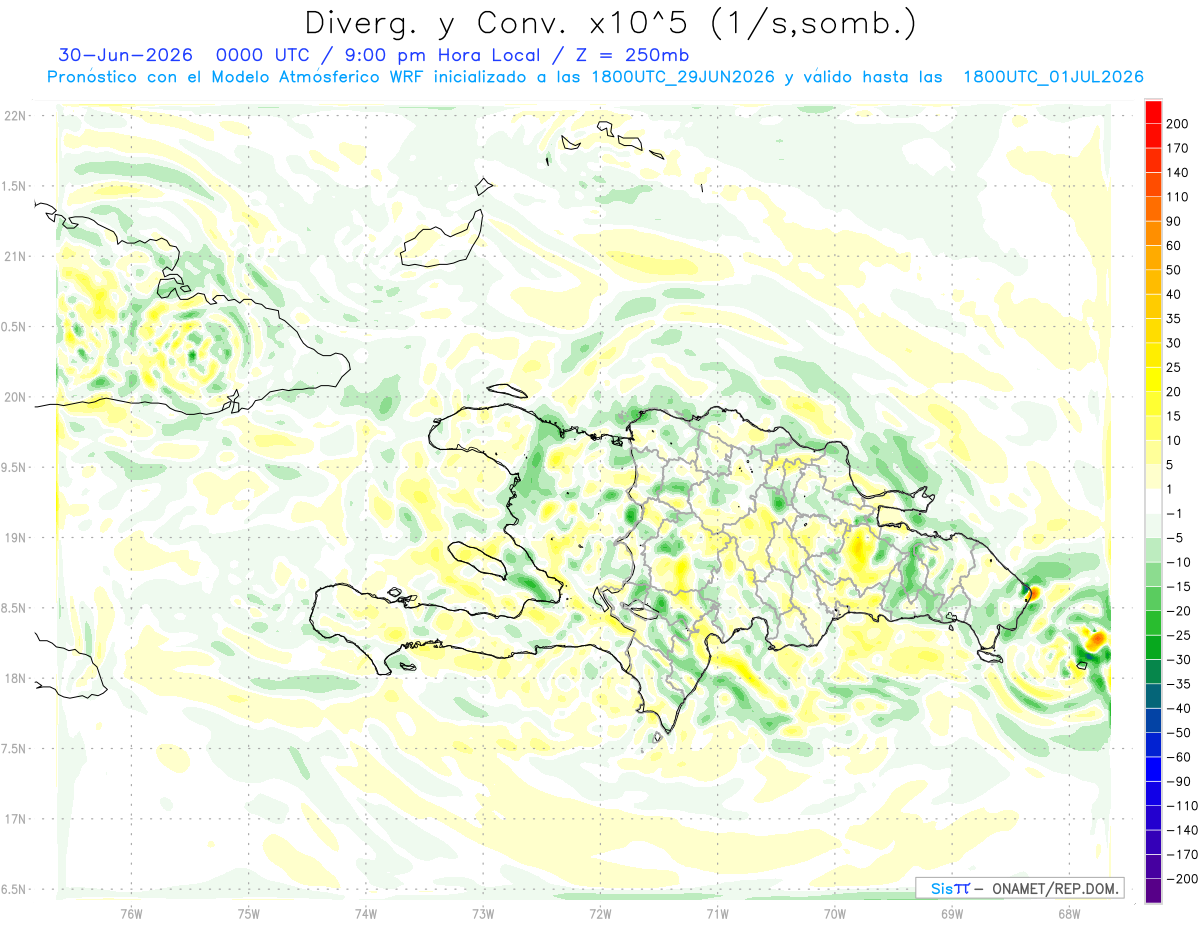Click the '-170' color scale value

point(1183,855)
